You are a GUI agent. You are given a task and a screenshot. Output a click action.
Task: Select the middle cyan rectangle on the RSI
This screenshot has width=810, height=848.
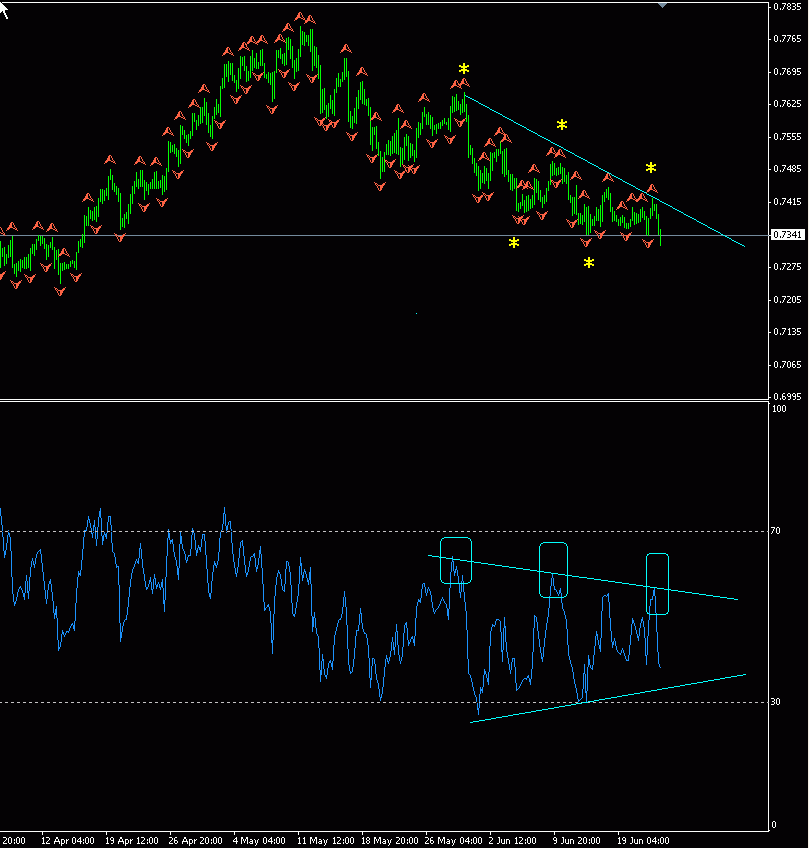(x=554, y=570)
